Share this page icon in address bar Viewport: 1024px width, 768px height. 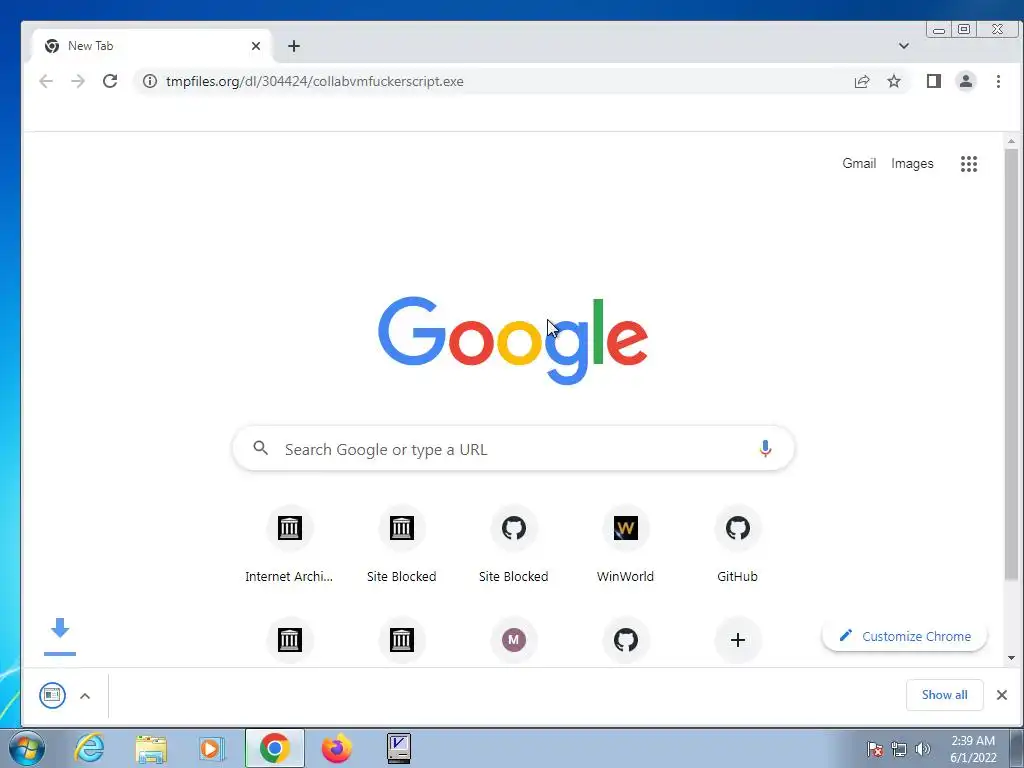pos(862,82)
